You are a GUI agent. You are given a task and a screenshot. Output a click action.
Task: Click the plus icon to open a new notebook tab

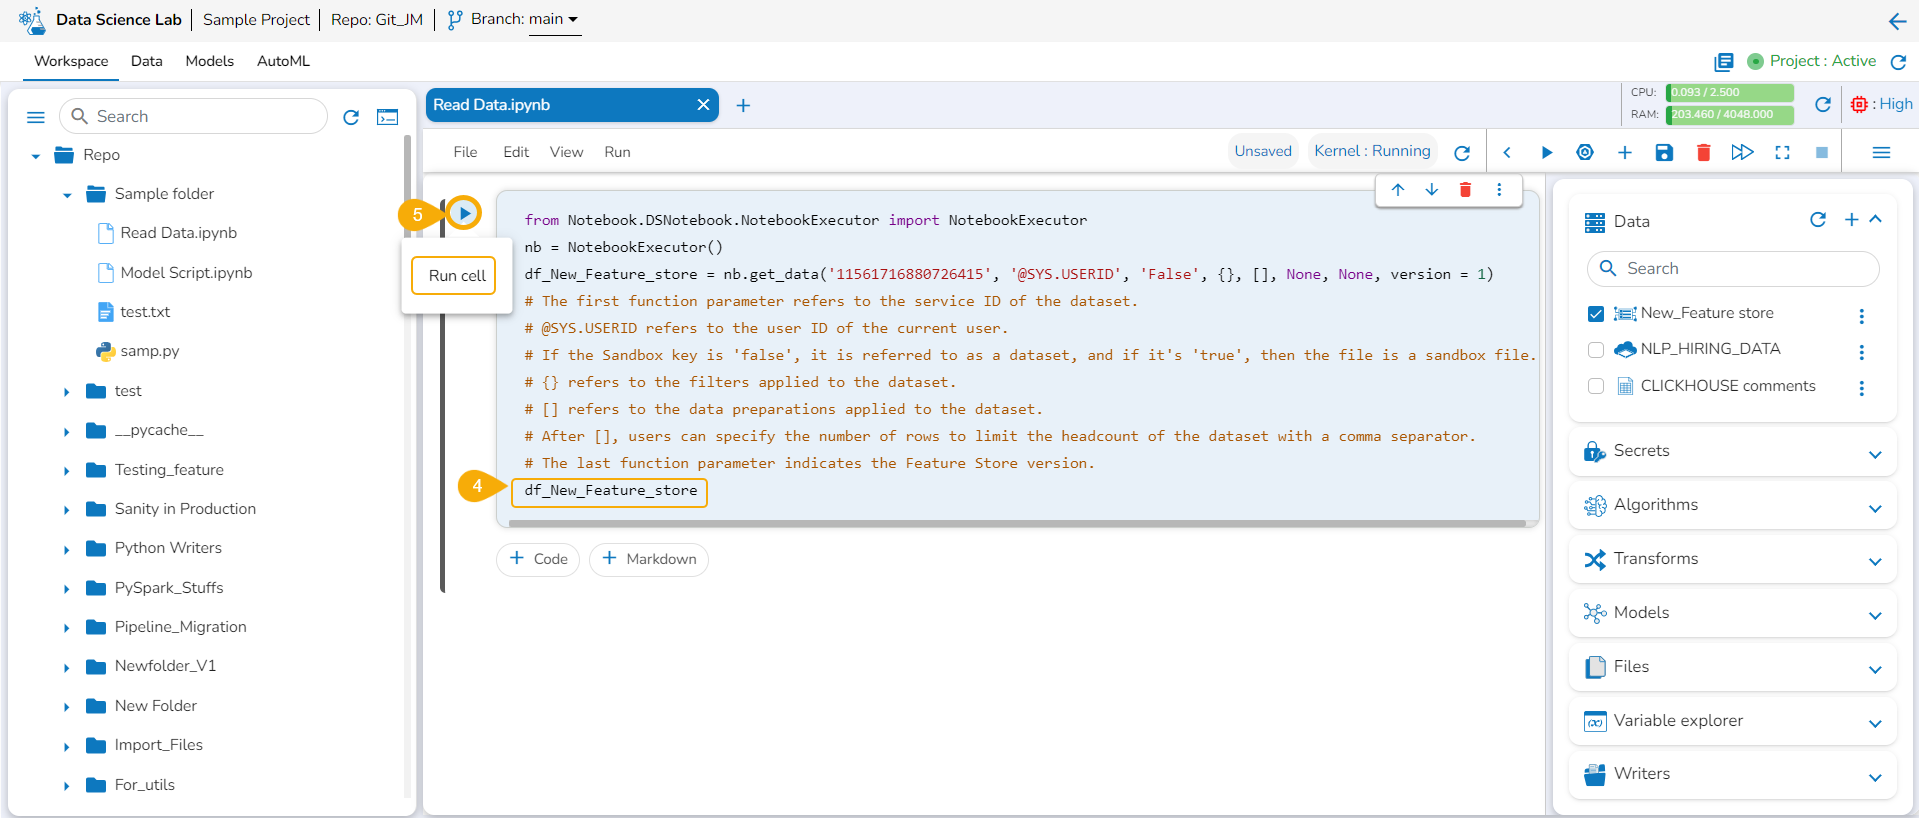click(743, 106)
